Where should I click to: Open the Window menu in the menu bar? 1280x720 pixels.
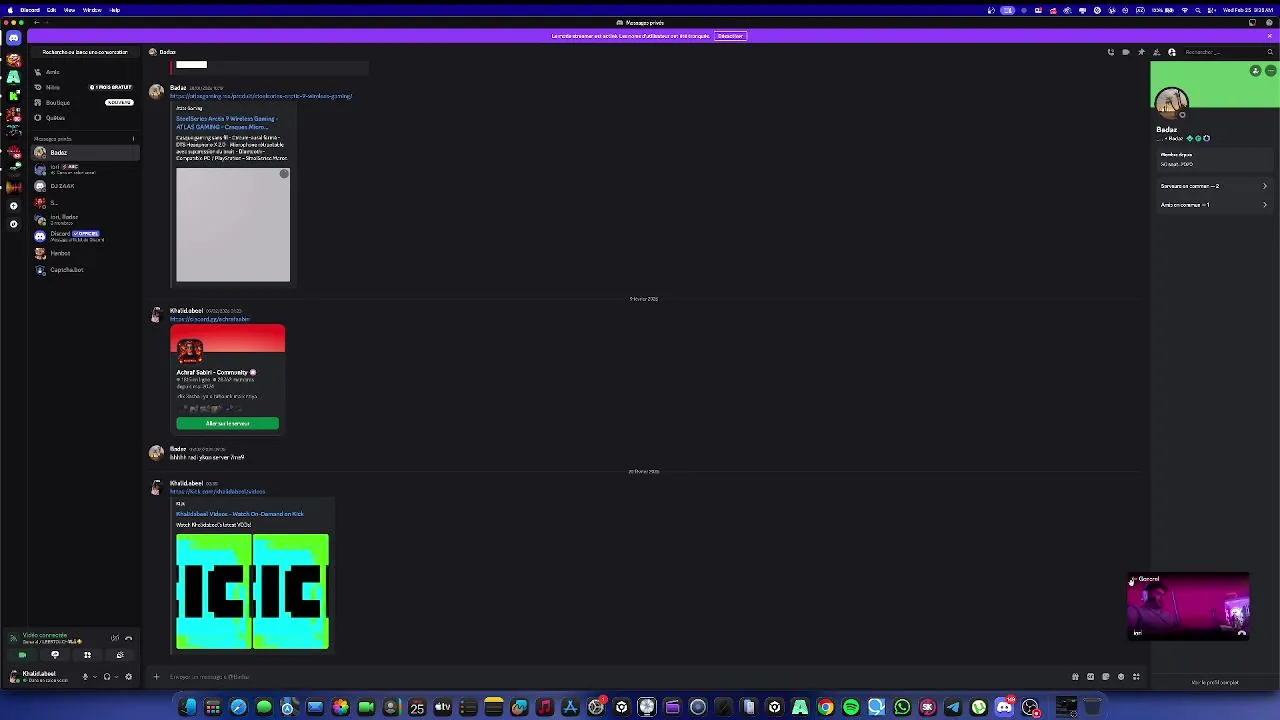(x=92, y=10)
